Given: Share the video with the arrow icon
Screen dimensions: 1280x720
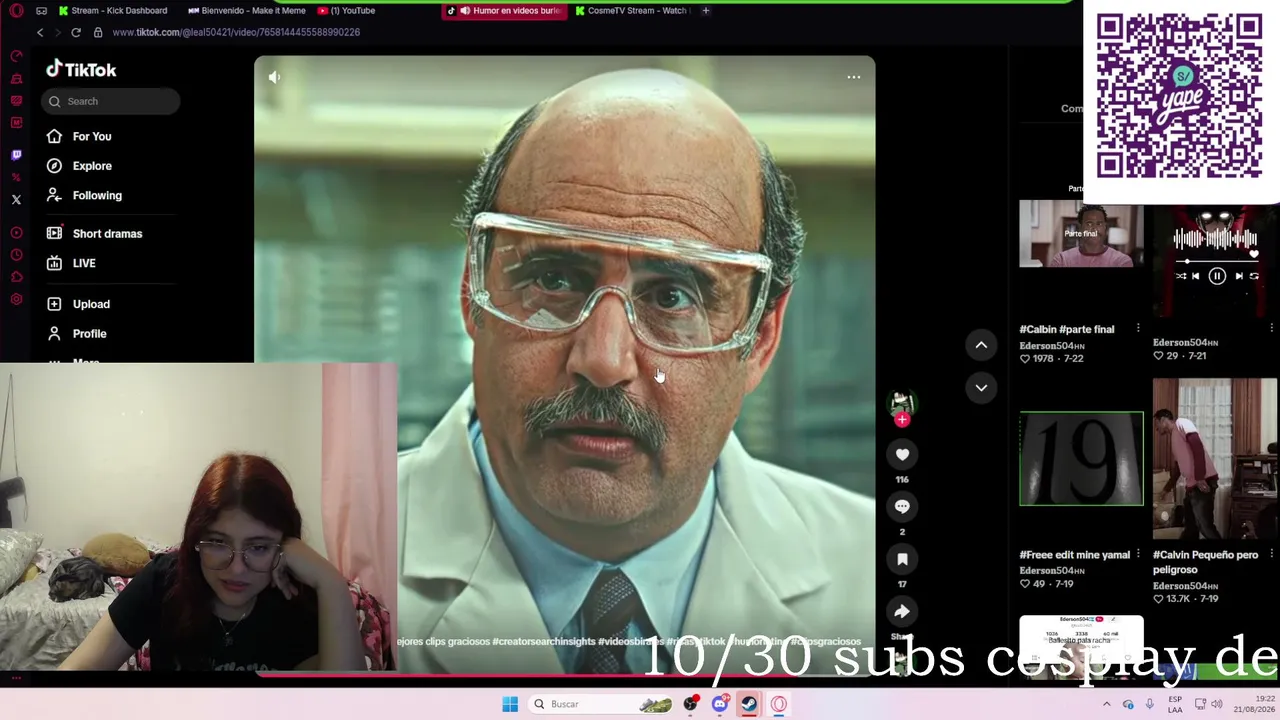Looking at the screenshot, I should tap(902, 611).
